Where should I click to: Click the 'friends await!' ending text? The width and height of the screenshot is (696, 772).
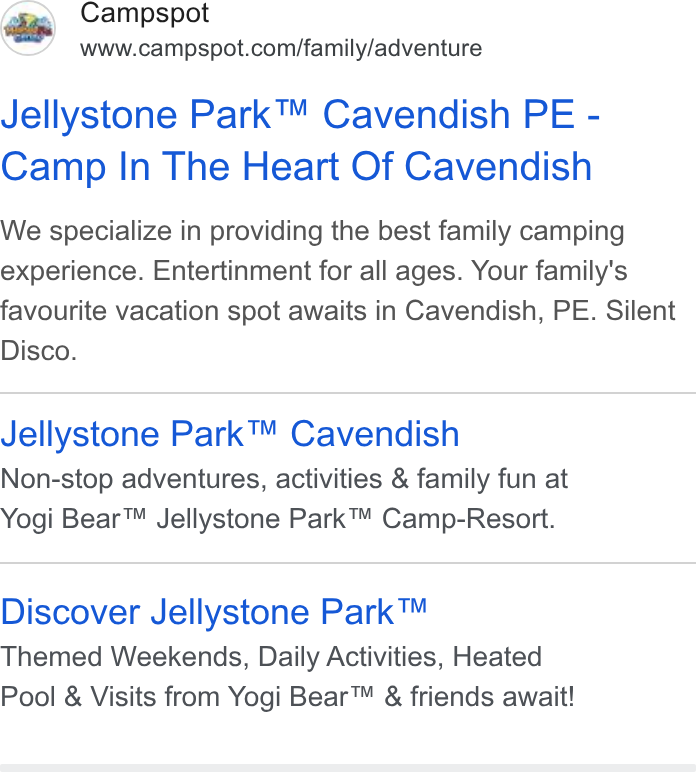(492, 697)
